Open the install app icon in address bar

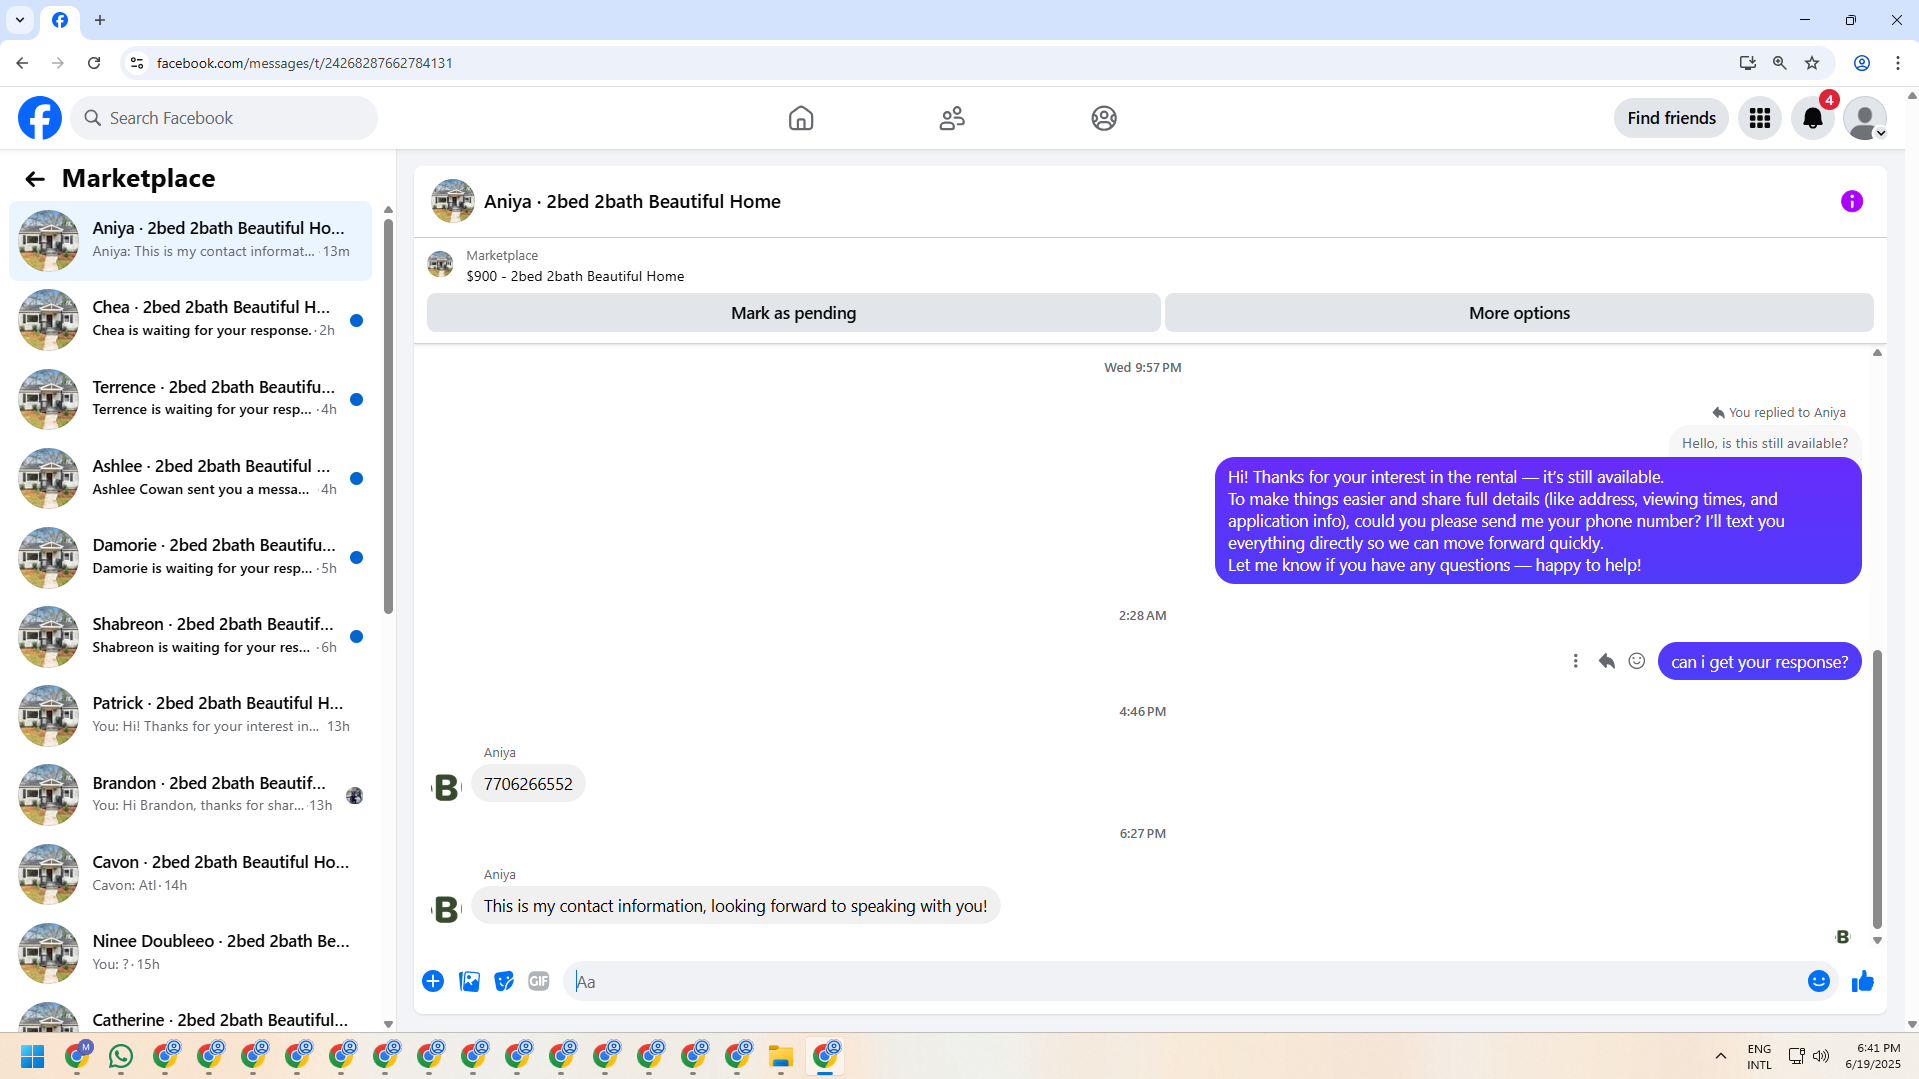[1748, 63]
